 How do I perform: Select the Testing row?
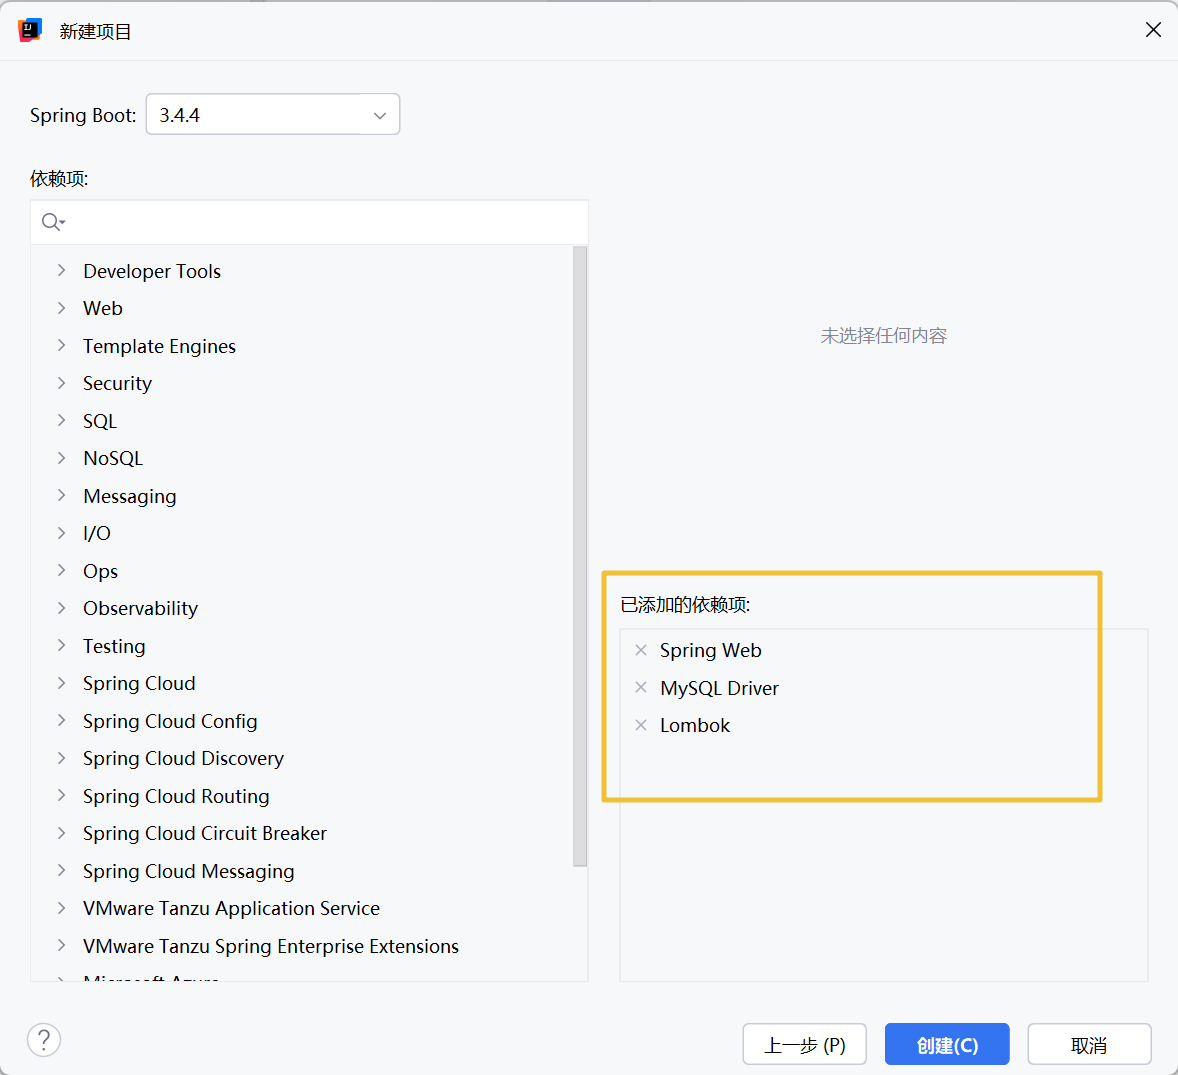[x=302, y=646]
